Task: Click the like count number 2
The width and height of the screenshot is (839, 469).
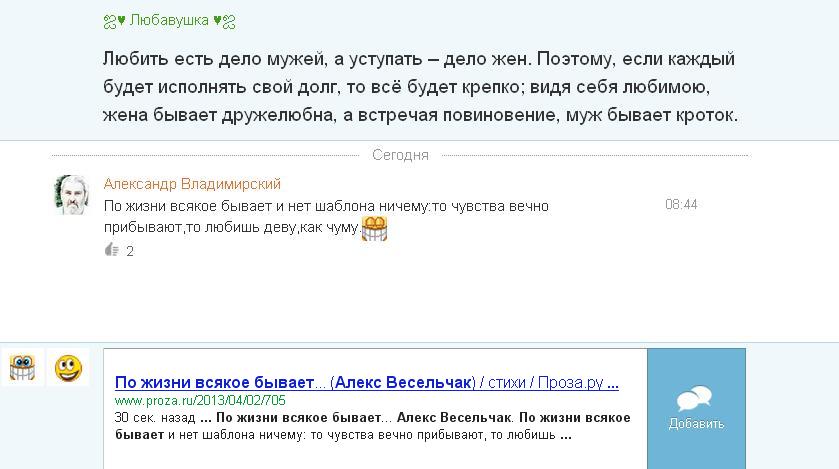Action: [130, 251]
